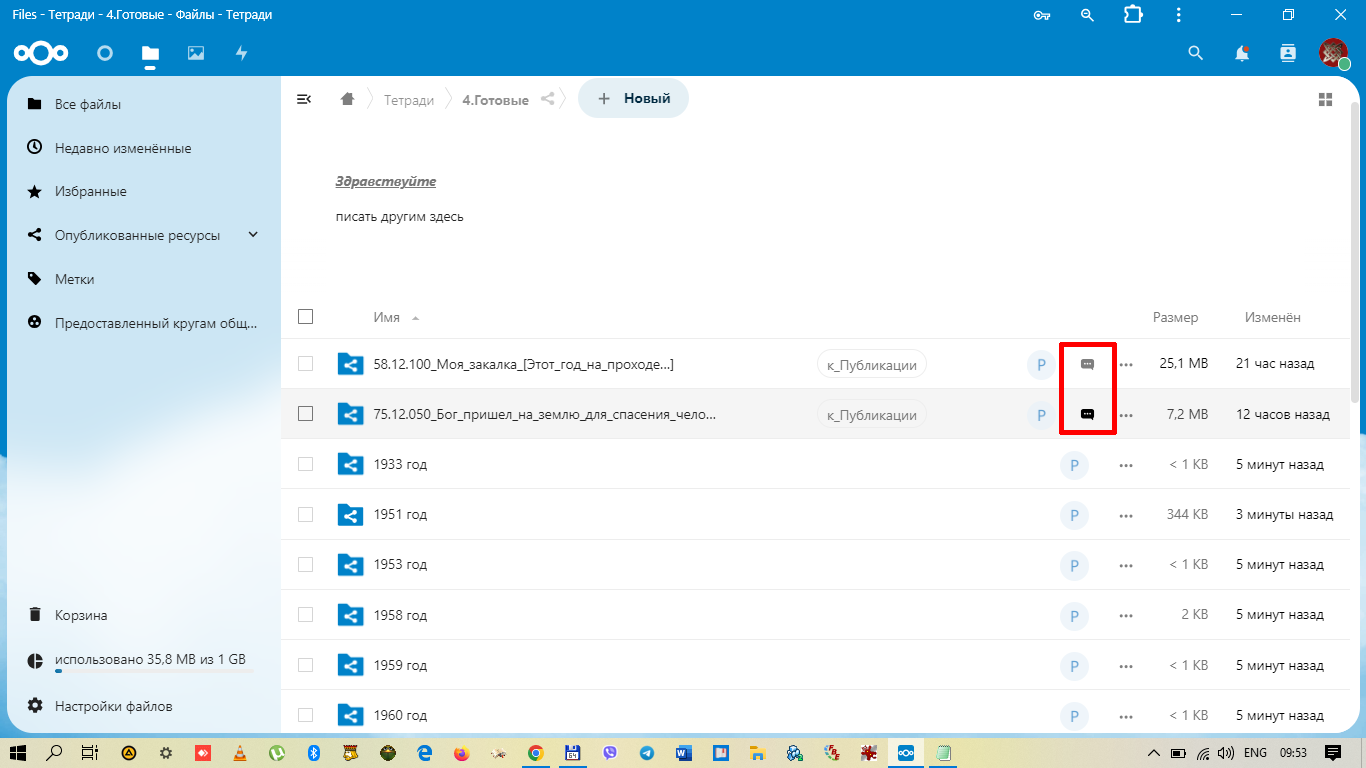This screenshot has width=1366, height=768.
Task: Open Настройки файлов settings
Action: (113, 706)
